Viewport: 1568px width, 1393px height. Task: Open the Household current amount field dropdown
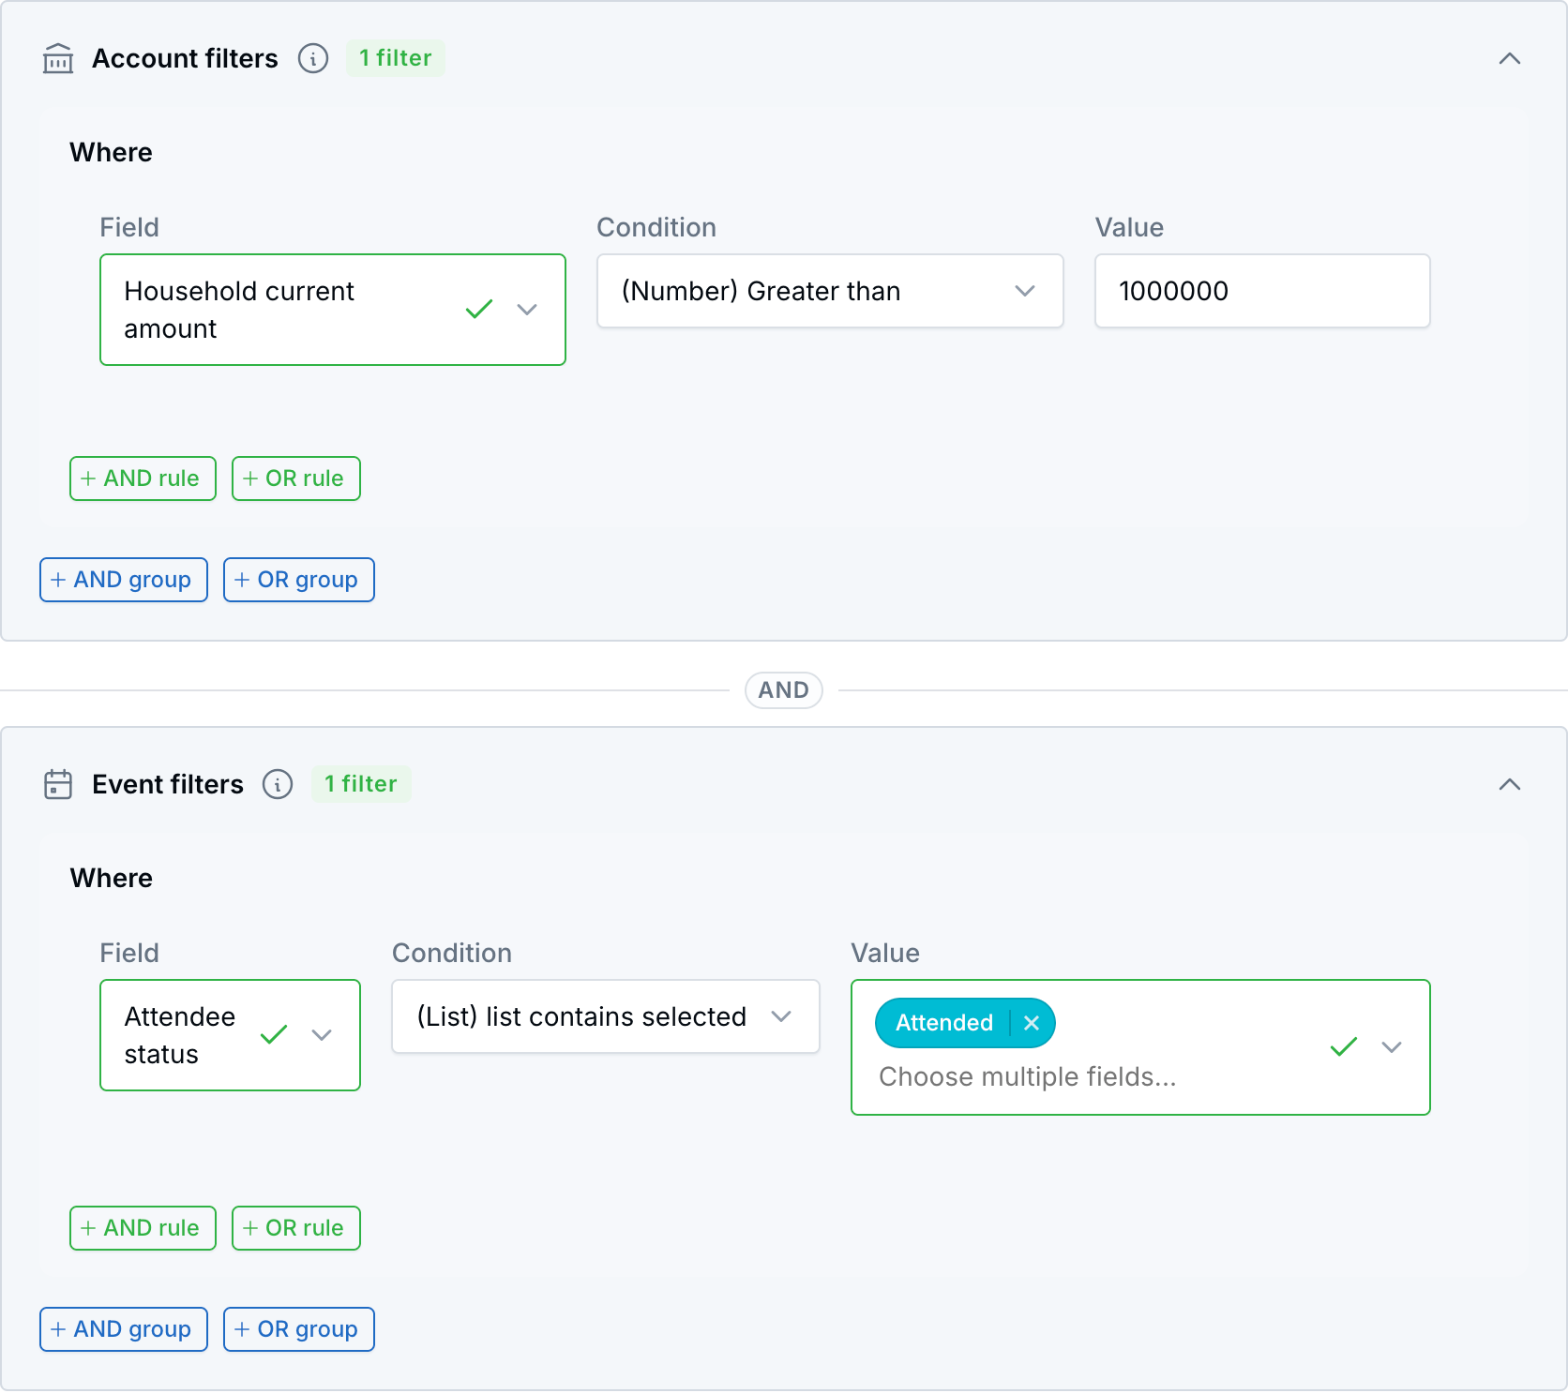(333, 310)
